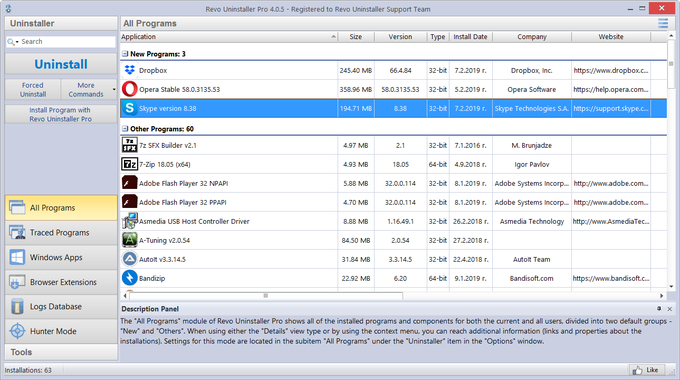Open the More Commands dropdown arrow
Screen dimensions: 680x380
pos(114,90)
